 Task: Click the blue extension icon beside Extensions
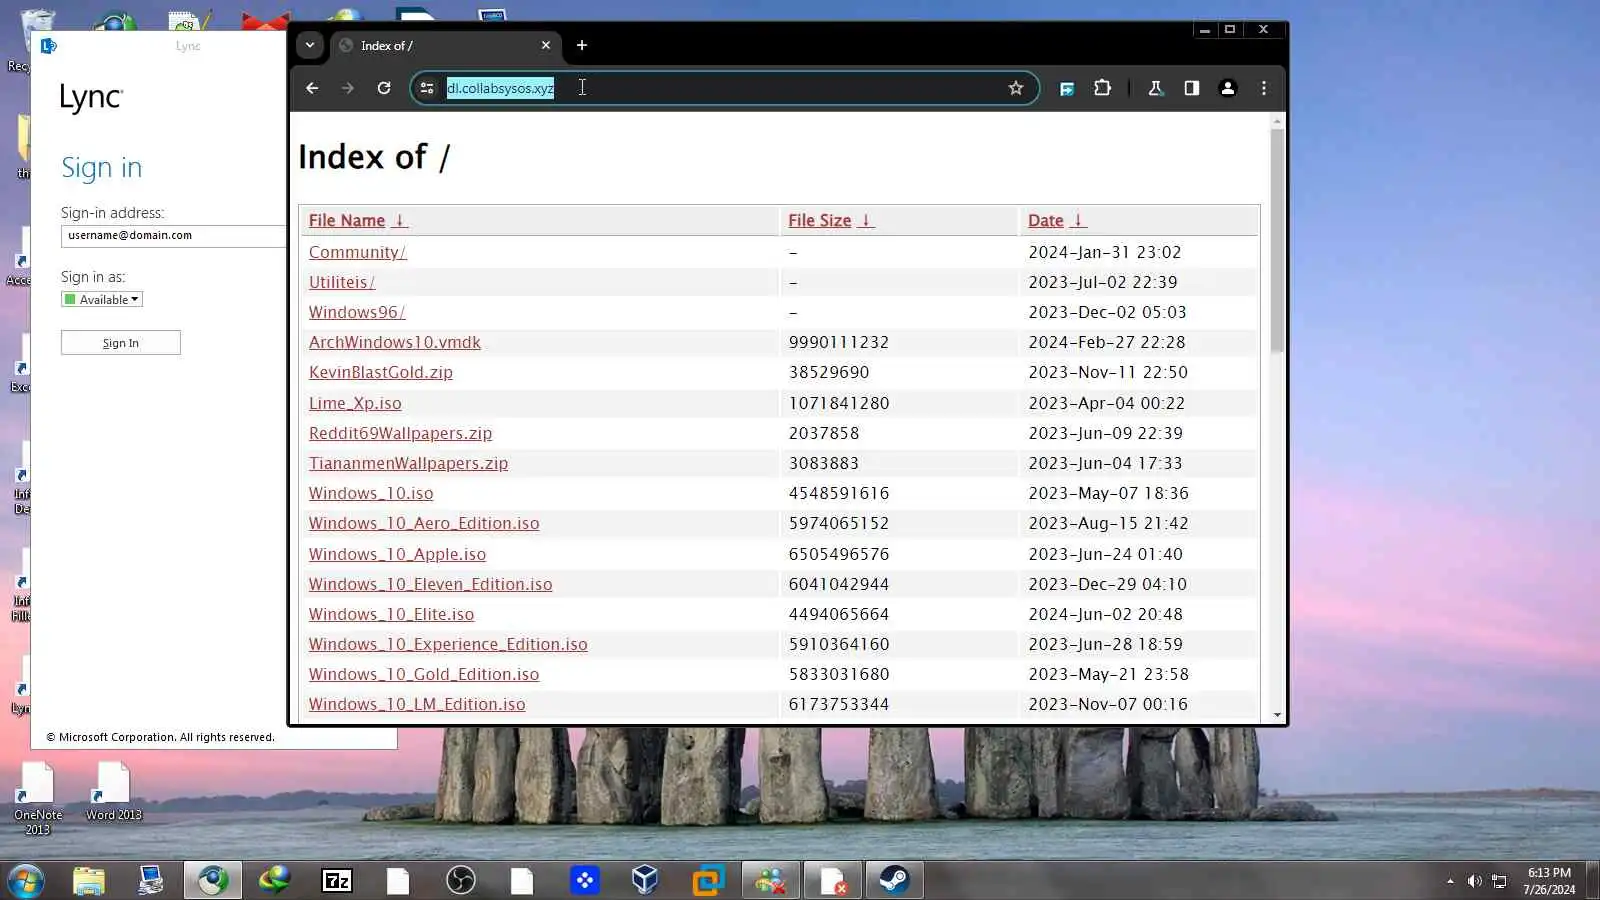(1067, 88)
